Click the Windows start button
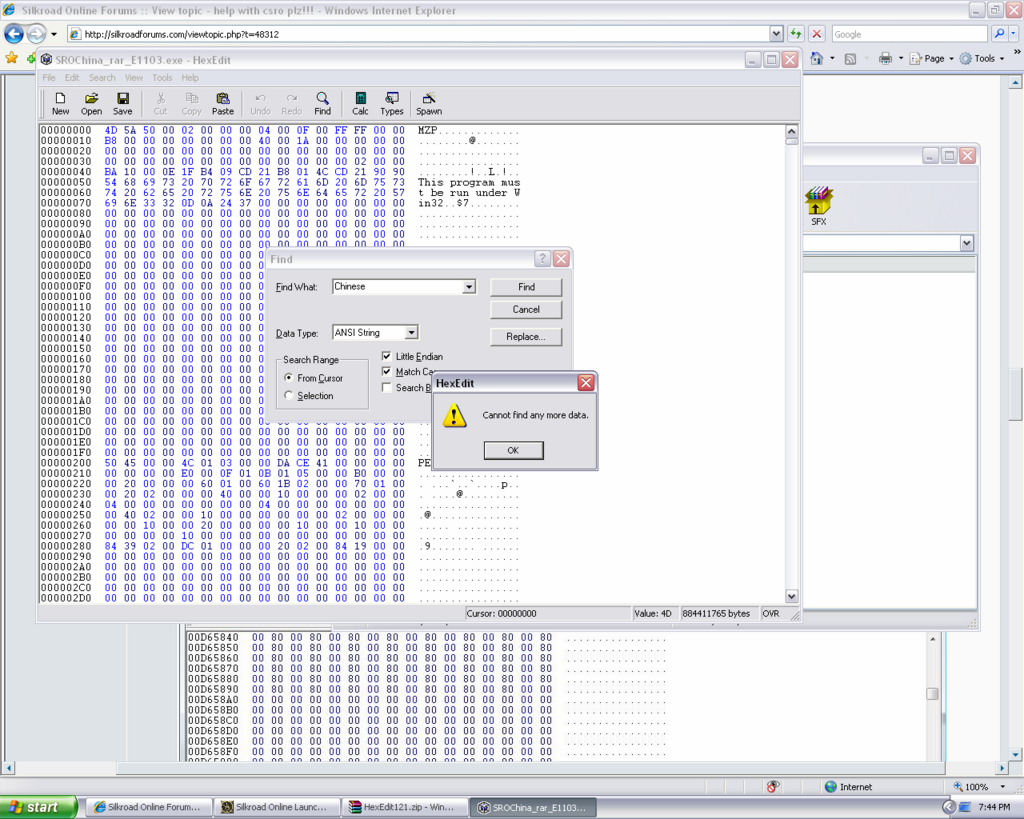 coord(38,807)
